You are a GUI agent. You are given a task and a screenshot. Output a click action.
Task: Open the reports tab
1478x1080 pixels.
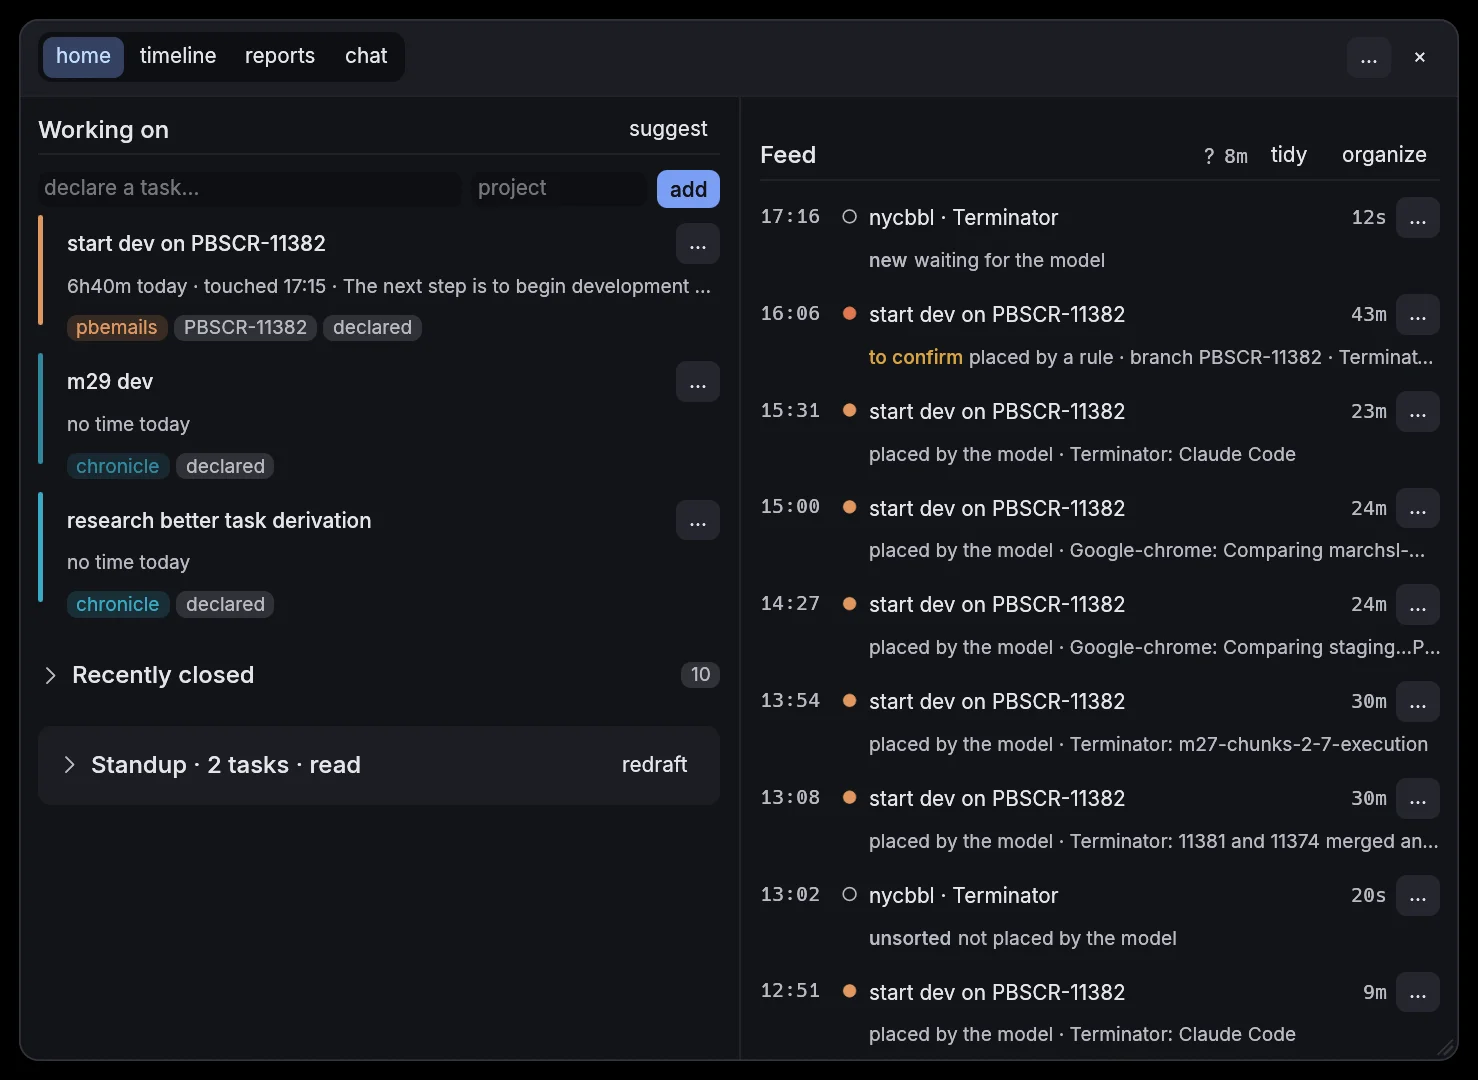click(280, 56)
